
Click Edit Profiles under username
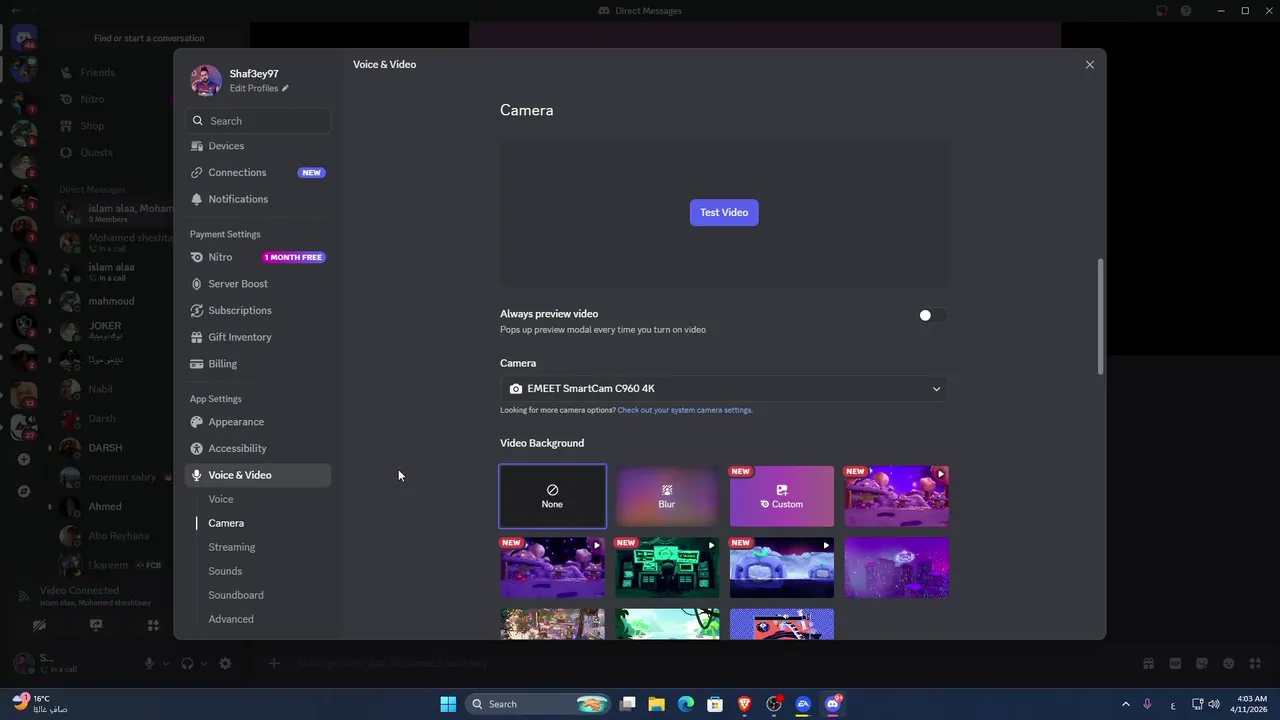pyautogui.click(x=254, y=88)
